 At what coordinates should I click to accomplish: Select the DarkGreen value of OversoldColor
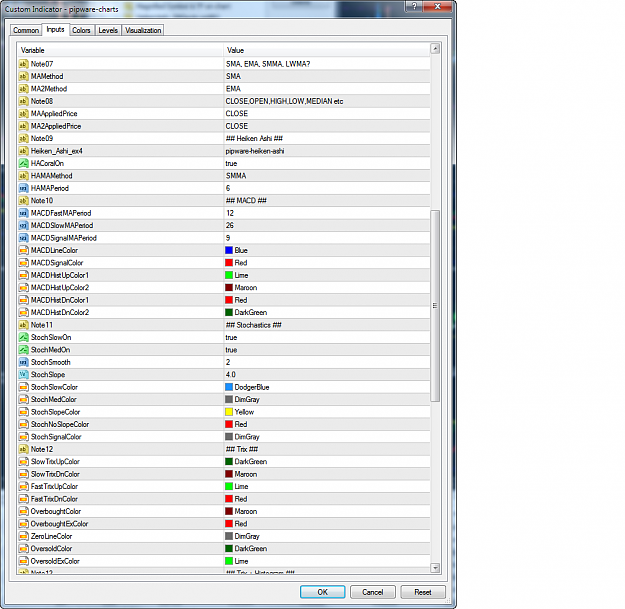251,548
